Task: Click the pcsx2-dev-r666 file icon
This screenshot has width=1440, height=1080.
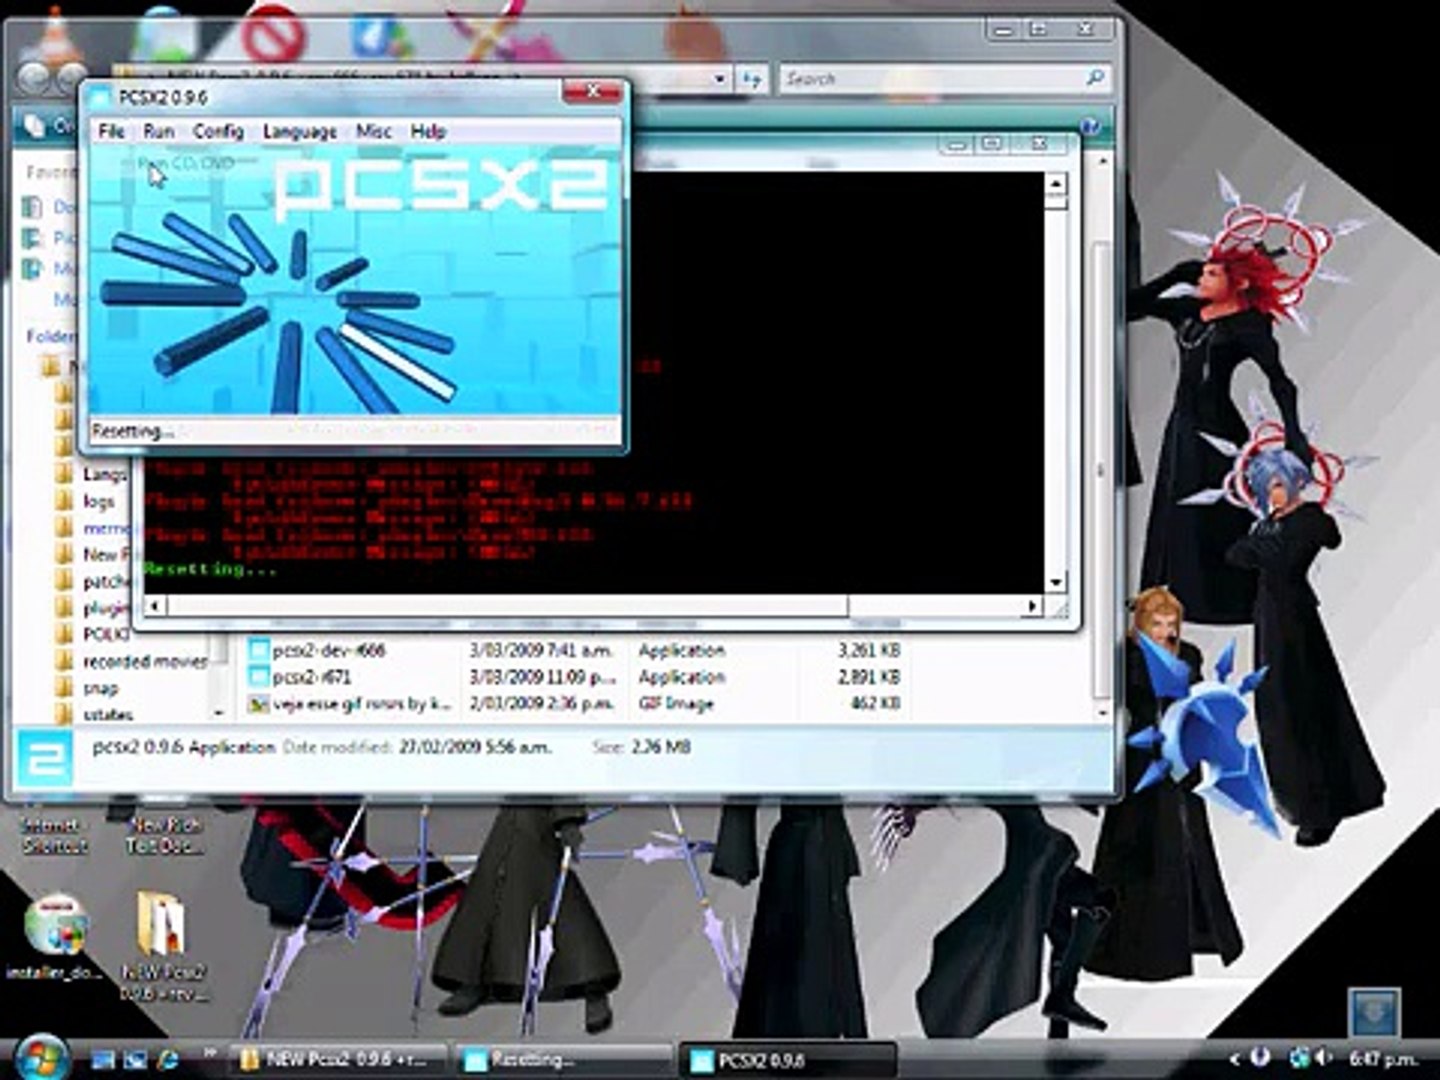Action: point(258,650)
